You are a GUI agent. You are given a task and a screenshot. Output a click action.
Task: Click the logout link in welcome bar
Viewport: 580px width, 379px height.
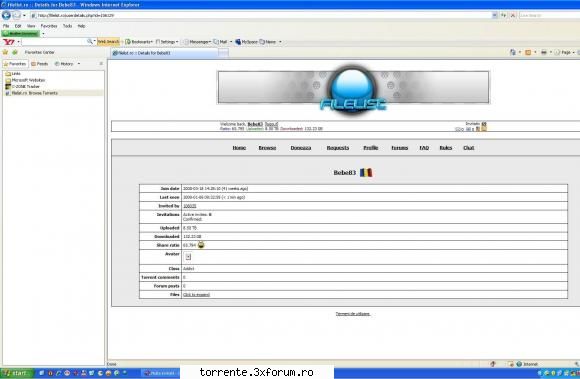(x=272, y=124)
